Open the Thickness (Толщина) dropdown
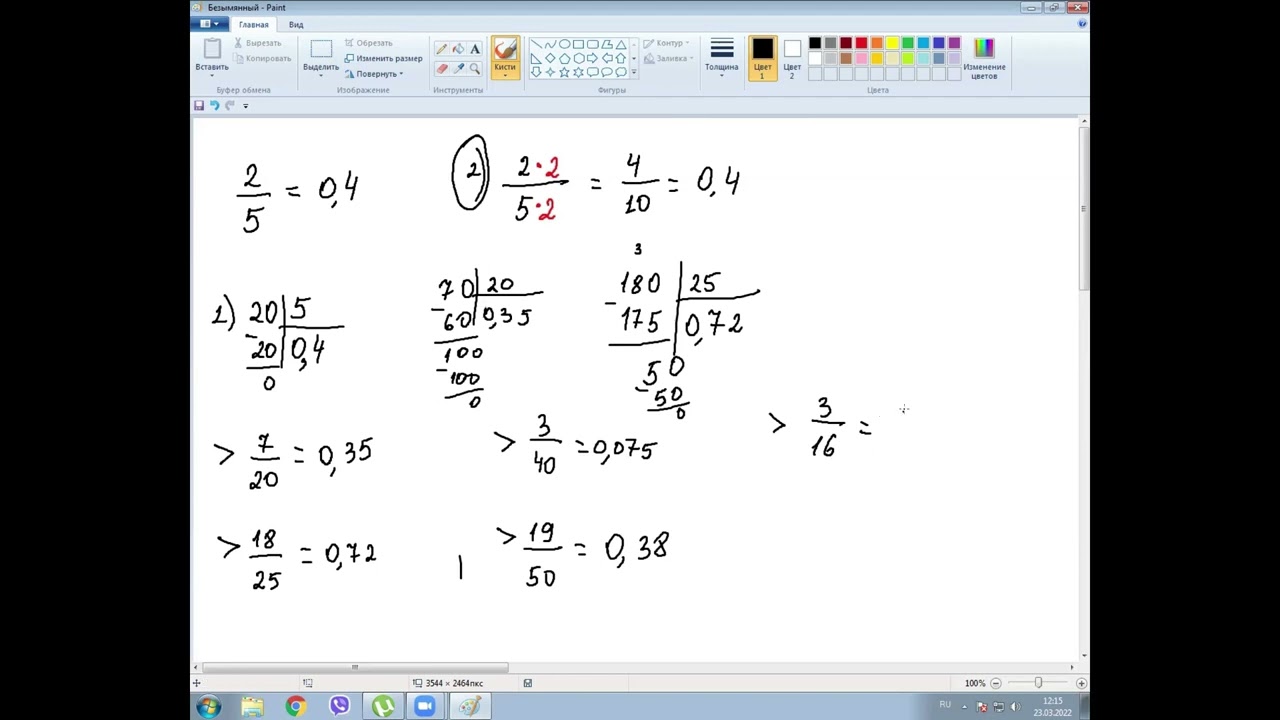Viewport: 1280px width, 720px height. point(722,58)
